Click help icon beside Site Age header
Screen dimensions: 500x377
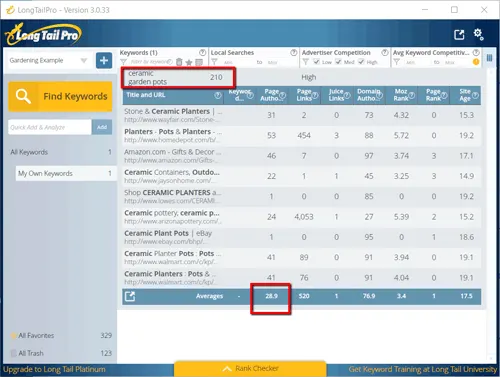(x=475, y=96)
